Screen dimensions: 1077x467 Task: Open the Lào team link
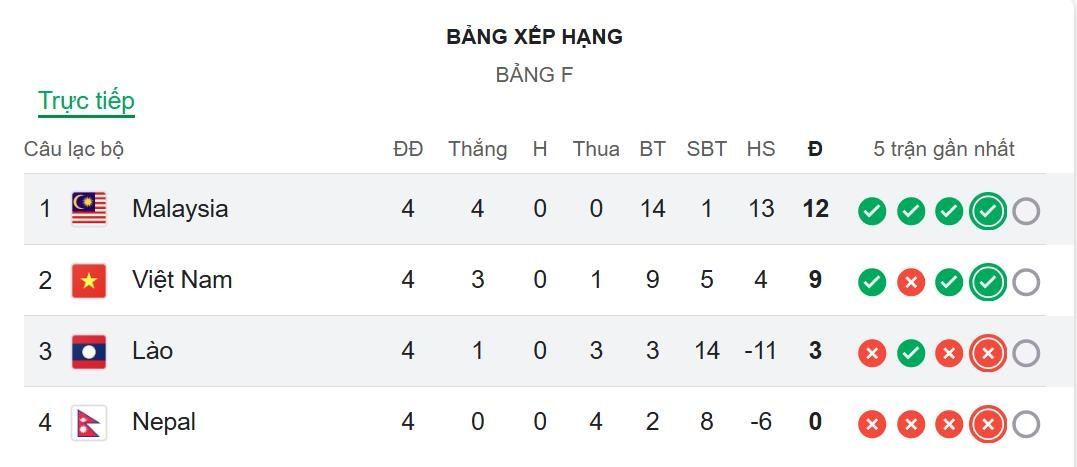(x=152, y=351)
